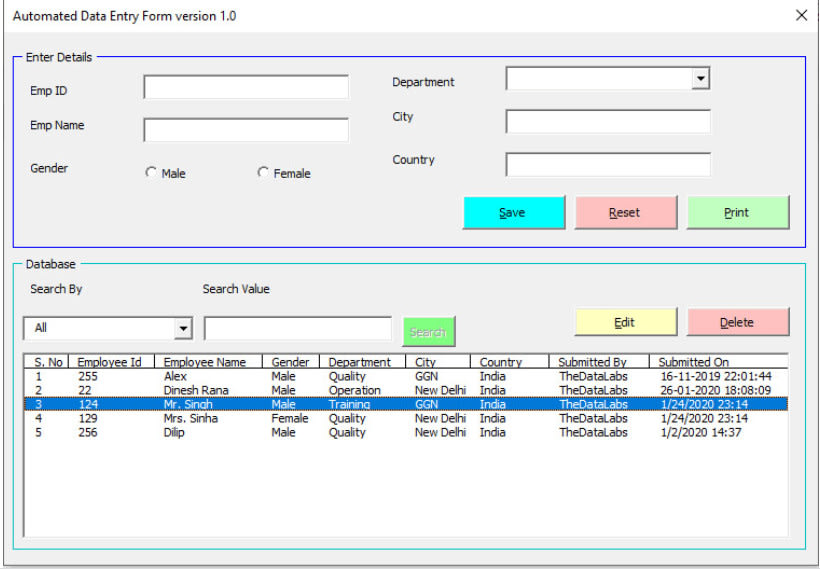Close the Automated Data Entry Form window
Screen dimensions: 820x569
click(801, 15)
